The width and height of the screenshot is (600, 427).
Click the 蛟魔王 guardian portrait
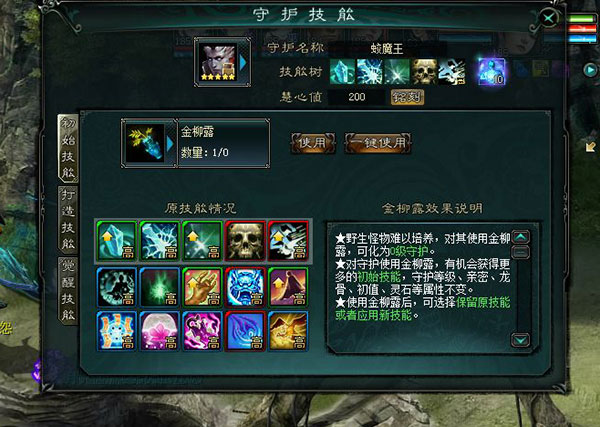[219, 62]
